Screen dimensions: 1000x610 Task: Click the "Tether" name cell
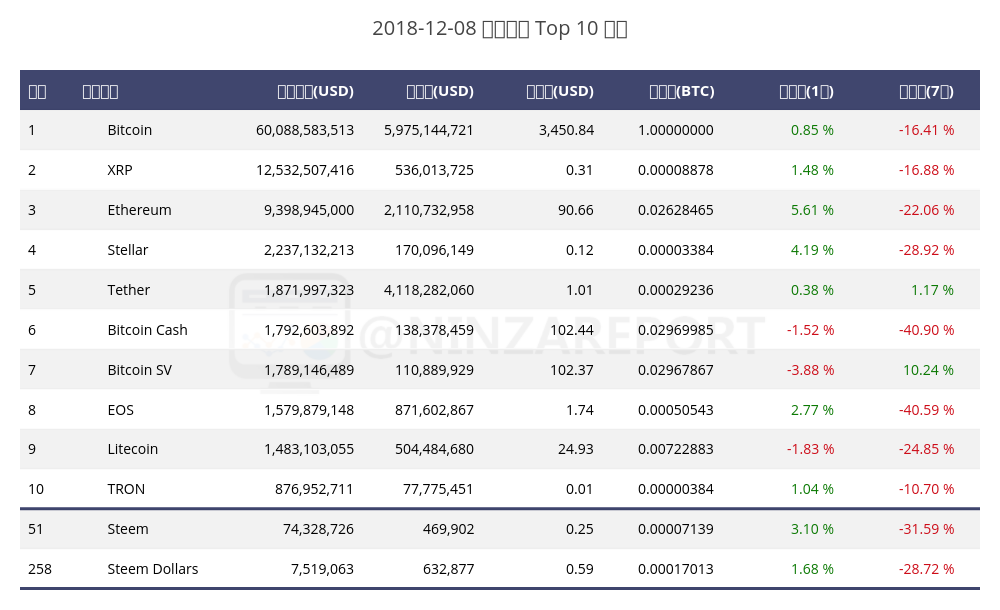pos(128,290)
